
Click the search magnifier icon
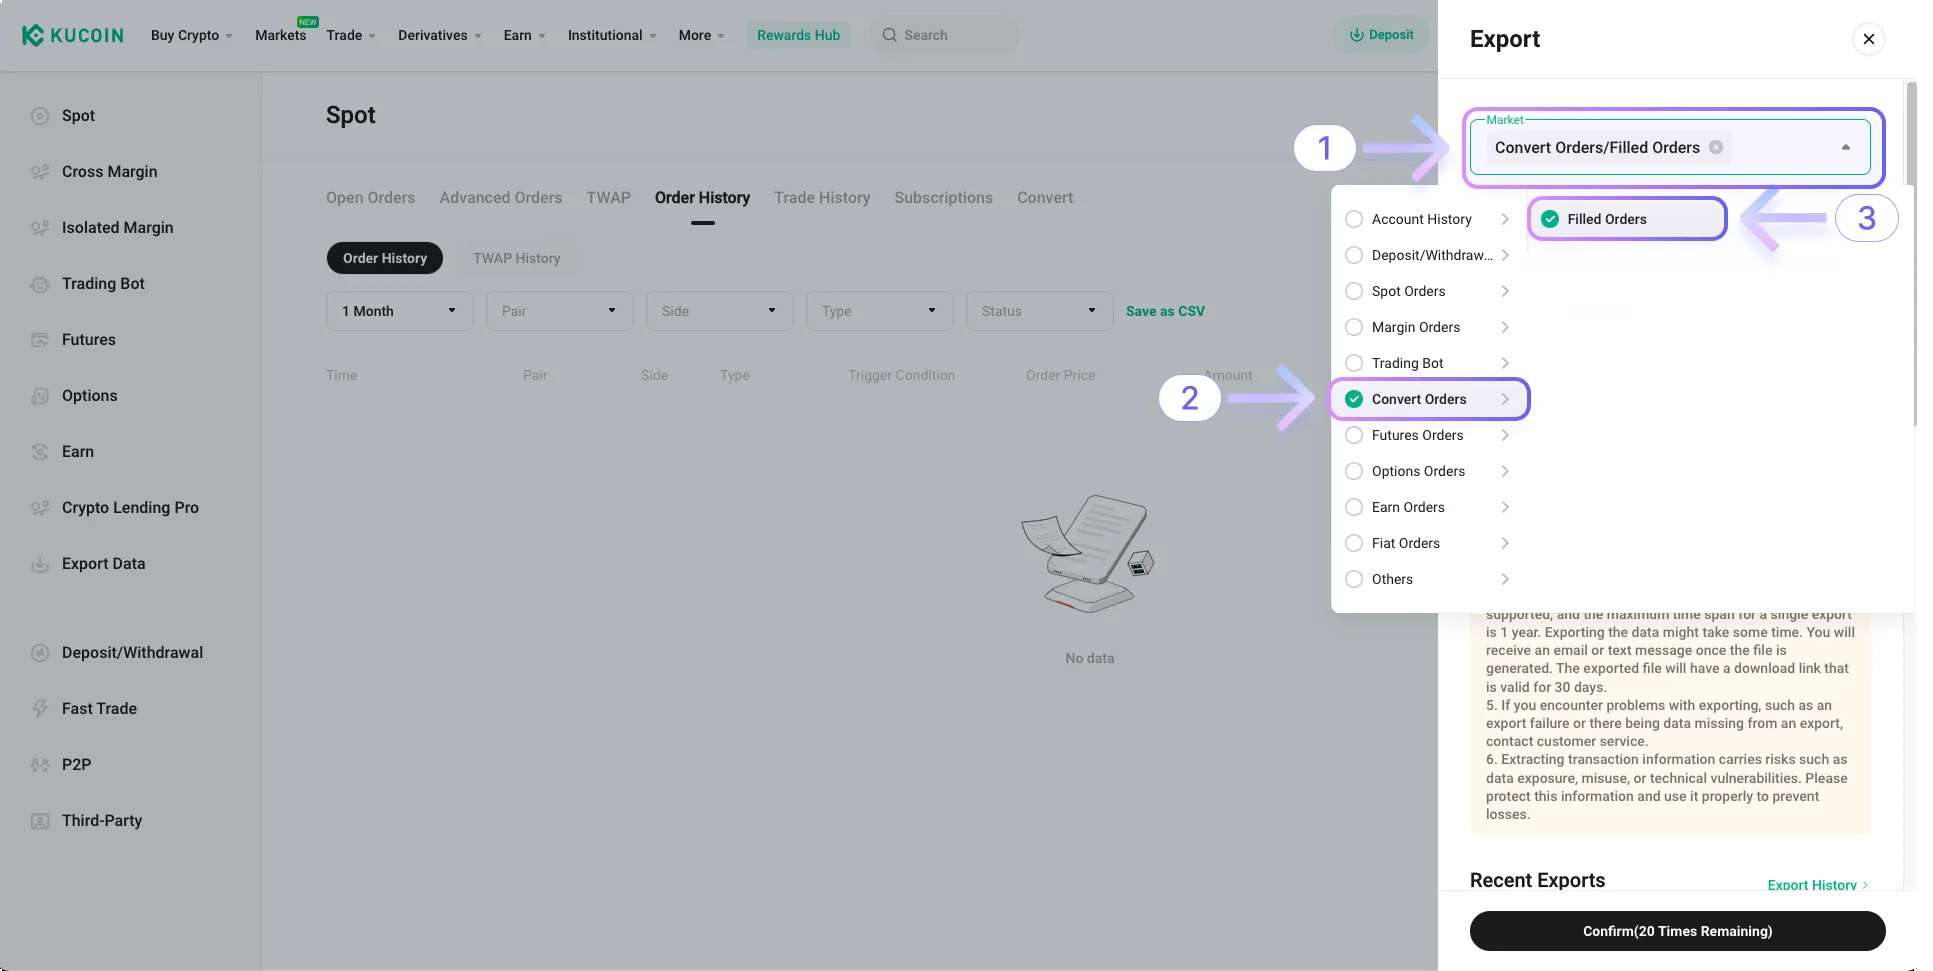click(889, 35)
